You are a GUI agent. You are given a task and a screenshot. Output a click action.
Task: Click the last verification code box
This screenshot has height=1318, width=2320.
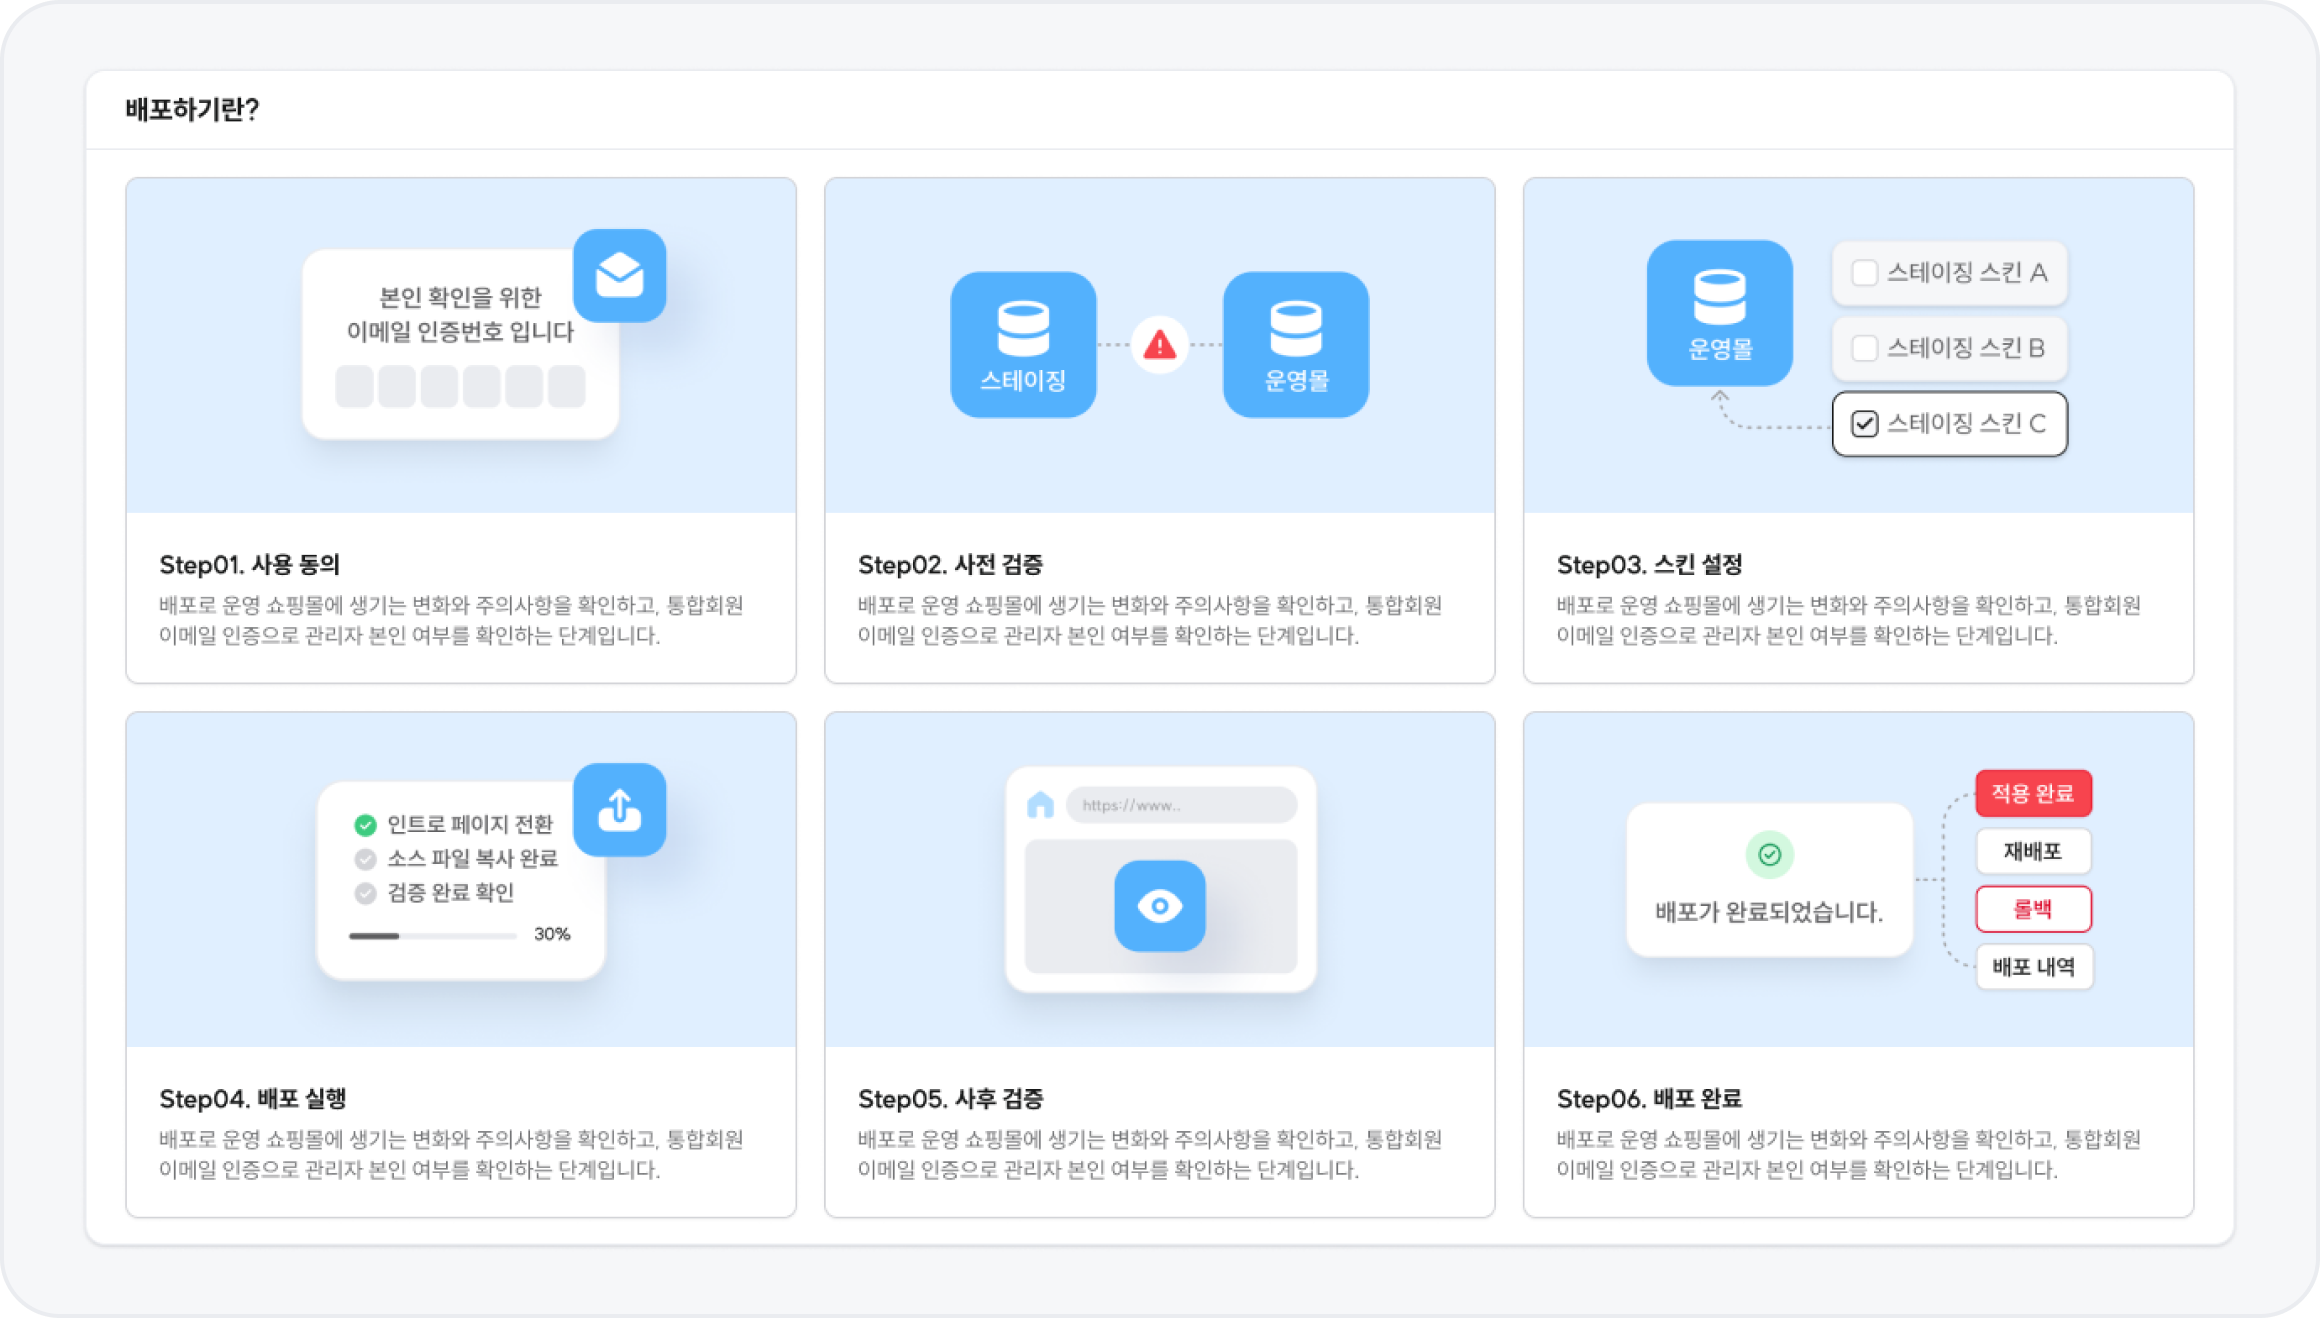pos(567,386)
